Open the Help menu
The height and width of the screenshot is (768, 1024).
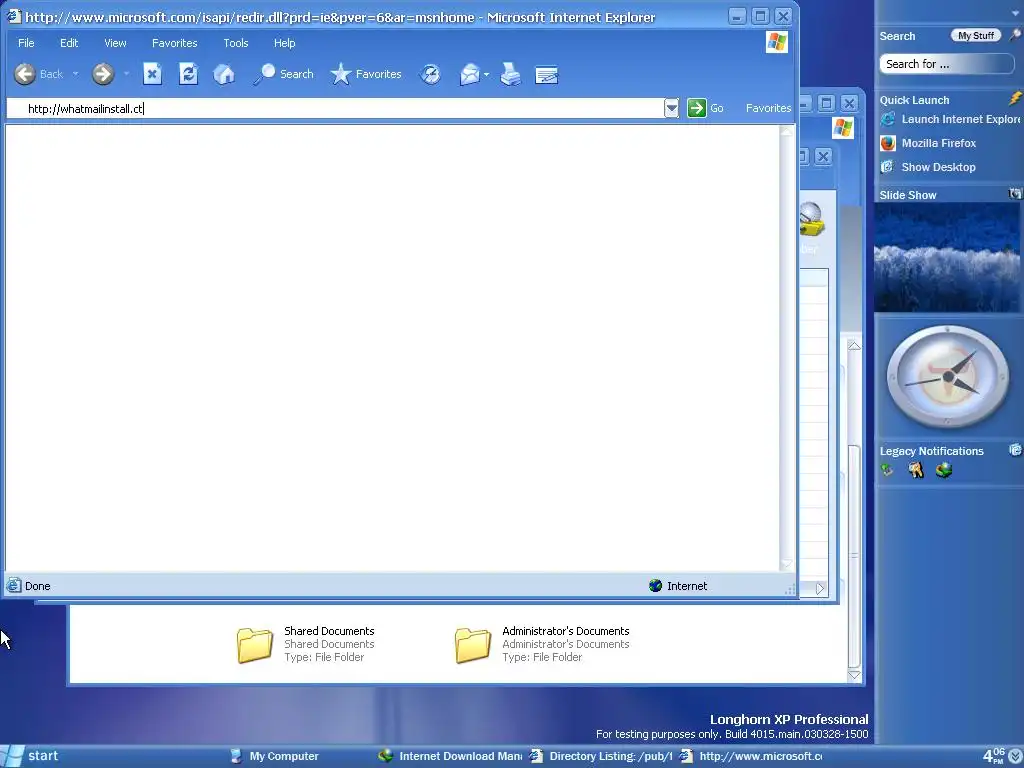[x=284, y=43]
